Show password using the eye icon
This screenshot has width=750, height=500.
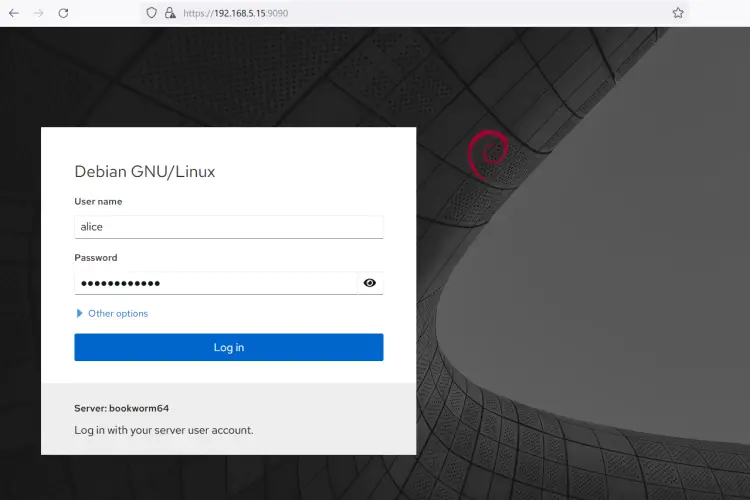pyautogui.click(x=370, y=283)
